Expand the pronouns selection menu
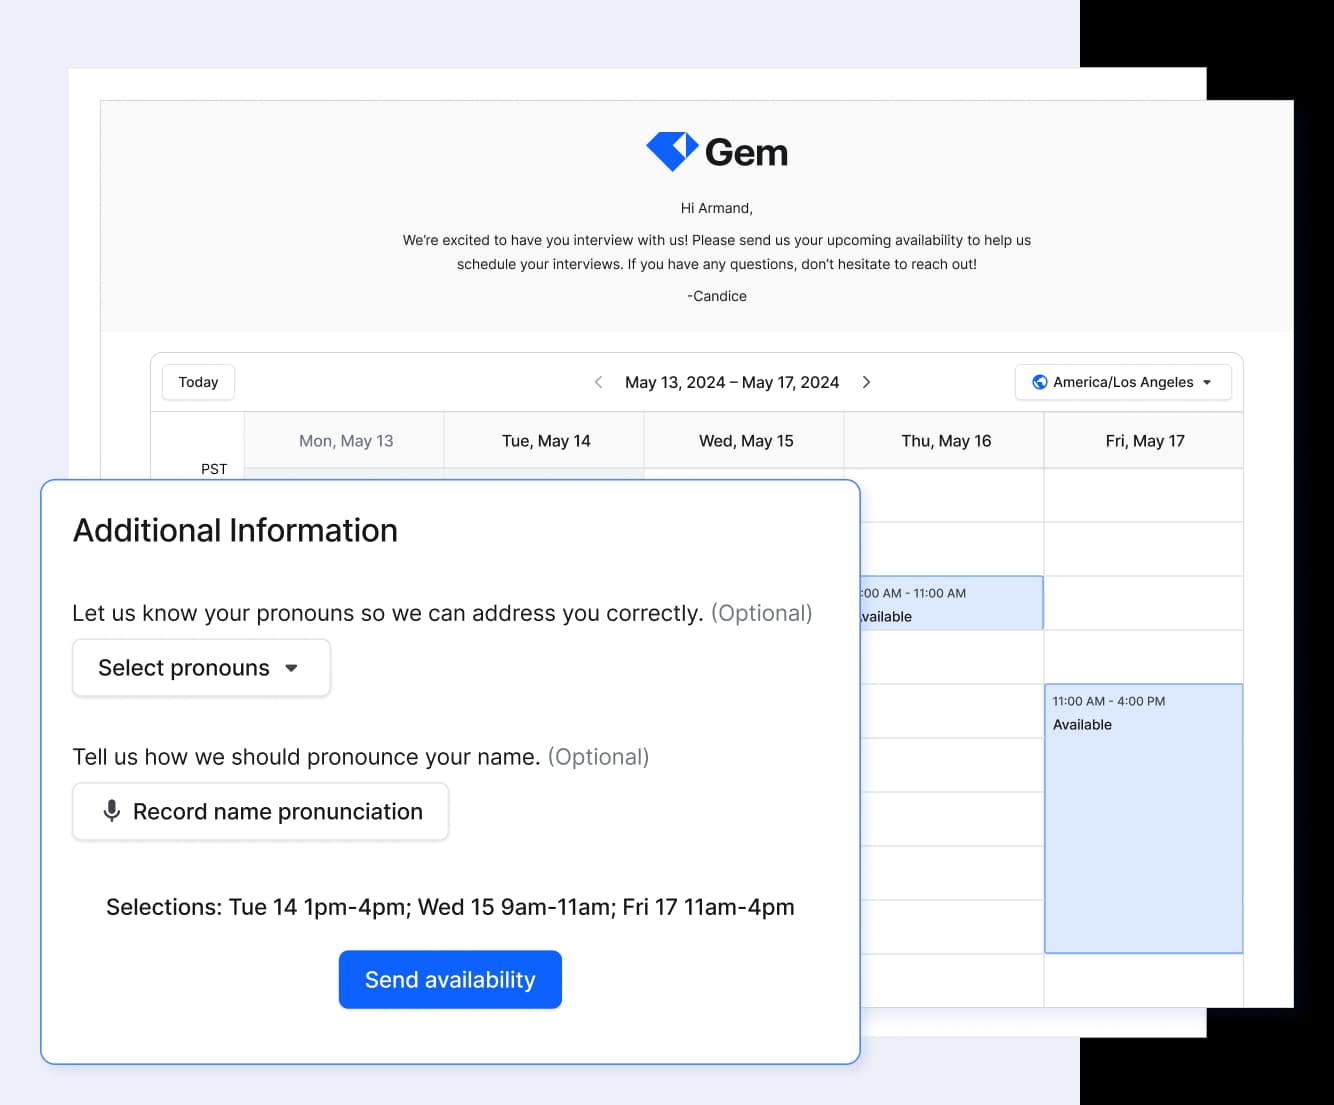This screenshot has height=1105, width=1334. pyautogui.click(x=200, y=667)
